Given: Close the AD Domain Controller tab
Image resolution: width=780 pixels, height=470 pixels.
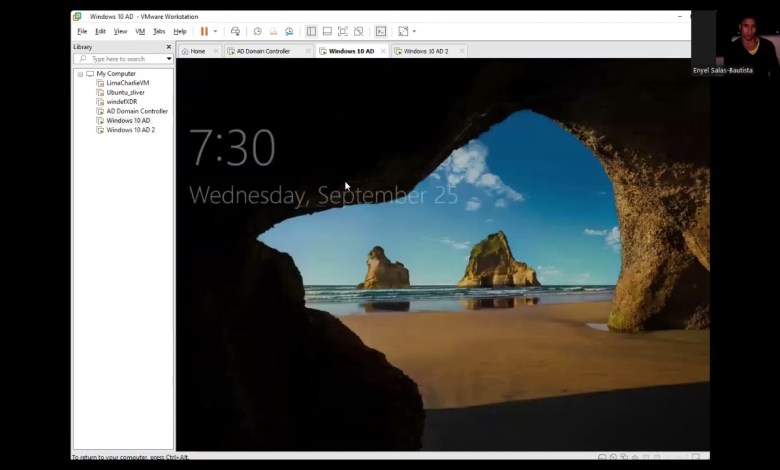Looking at the screenshot, I should (308, 51).
